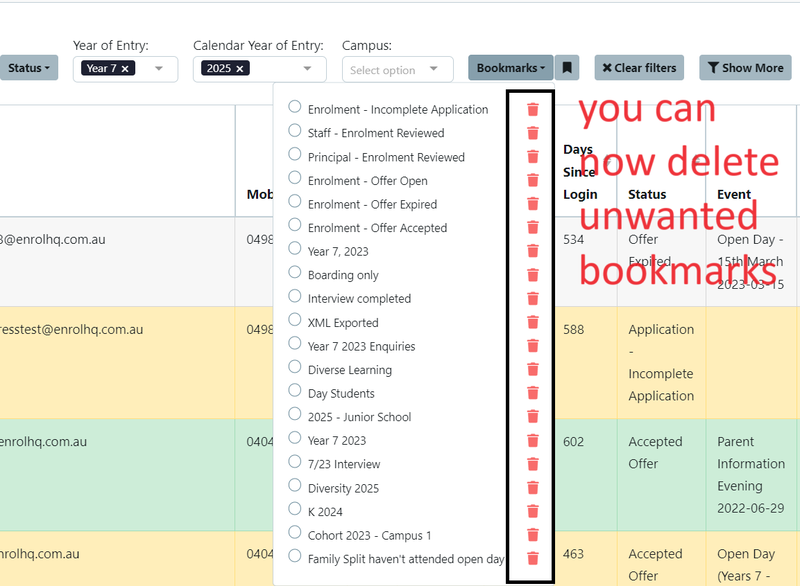Delete the 'K 2024' bookmark
Screen dimensions: 800x586
click(533, 511)
